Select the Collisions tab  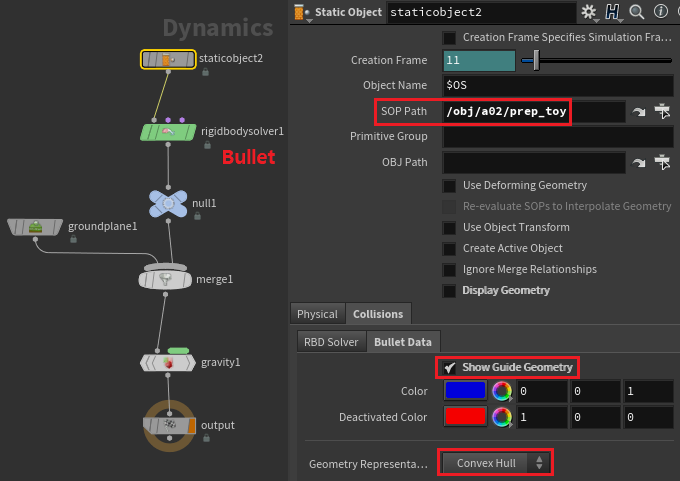click(378, 314)
